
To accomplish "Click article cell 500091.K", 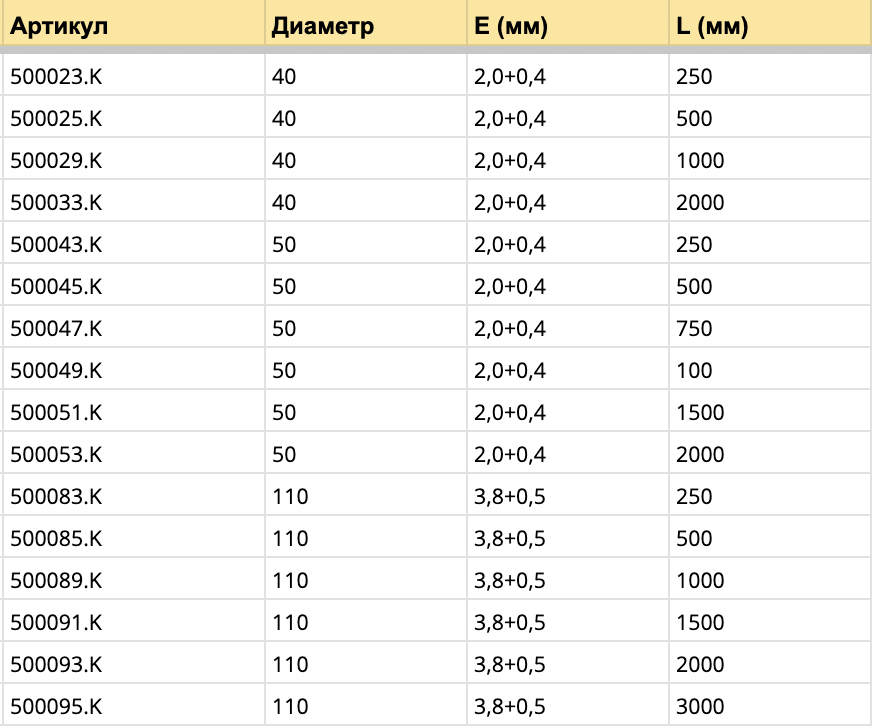I will [x=57, y=623].
